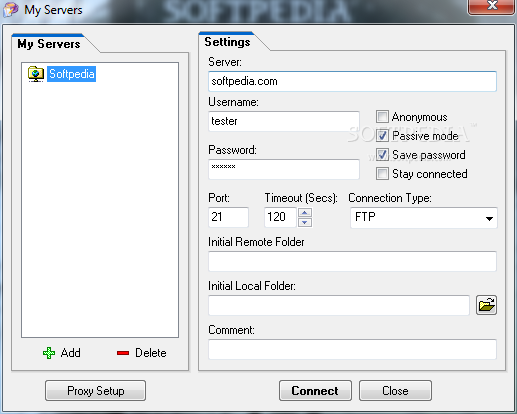
Task: Click the Initial Remote Folder field
Action: [352, 261]
